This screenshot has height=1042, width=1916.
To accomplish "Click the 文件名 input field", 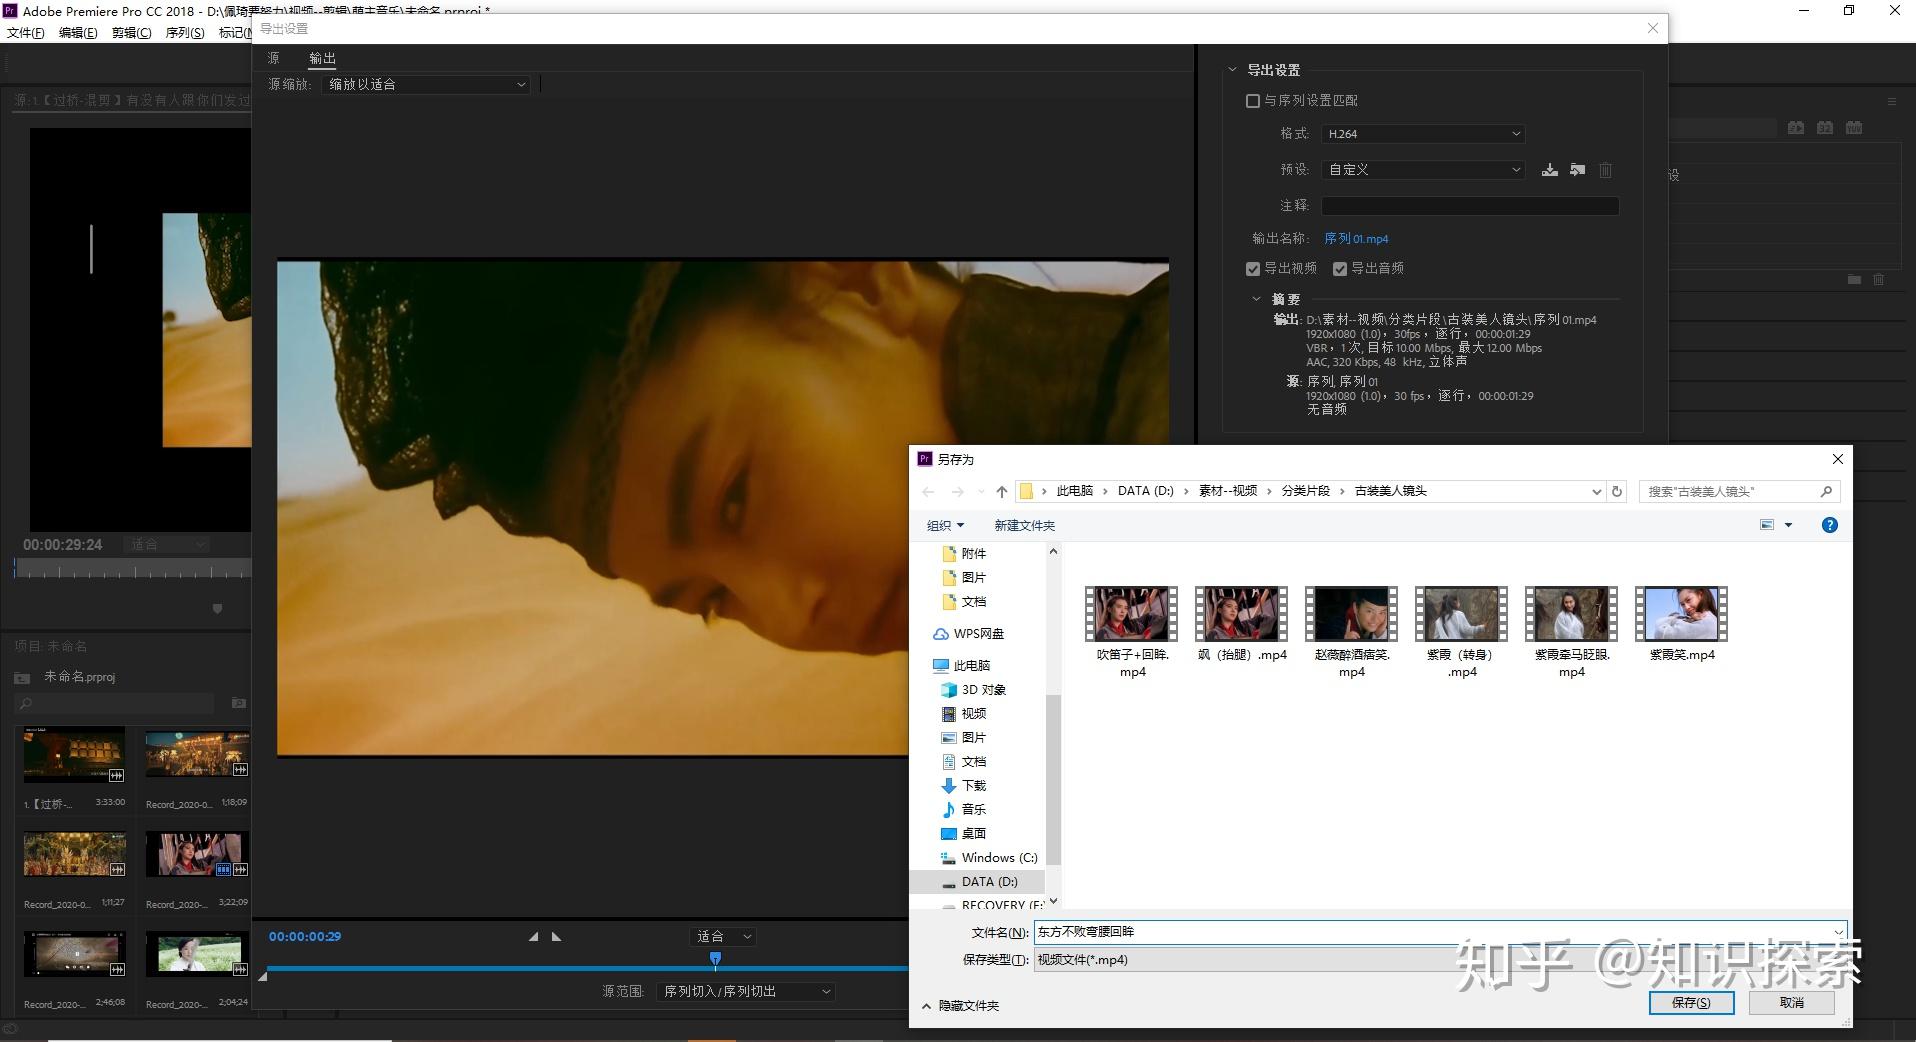I will [1440, 932].
